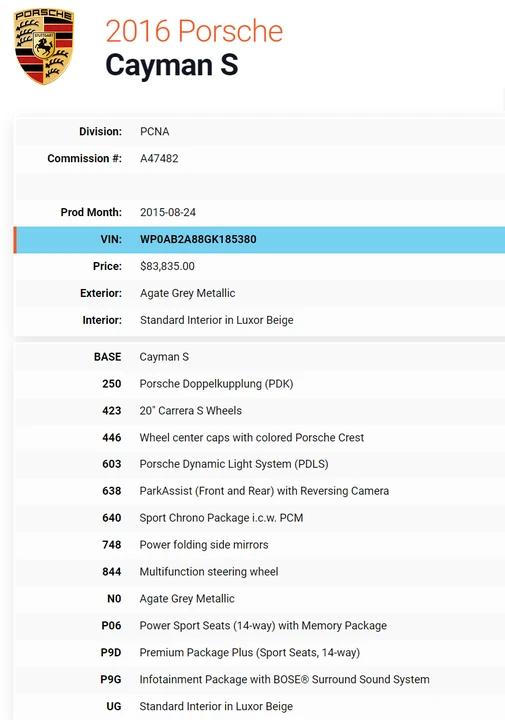Select production date '2015-08-24'
This screenshot has width=505, height=720.
(168, 212)
